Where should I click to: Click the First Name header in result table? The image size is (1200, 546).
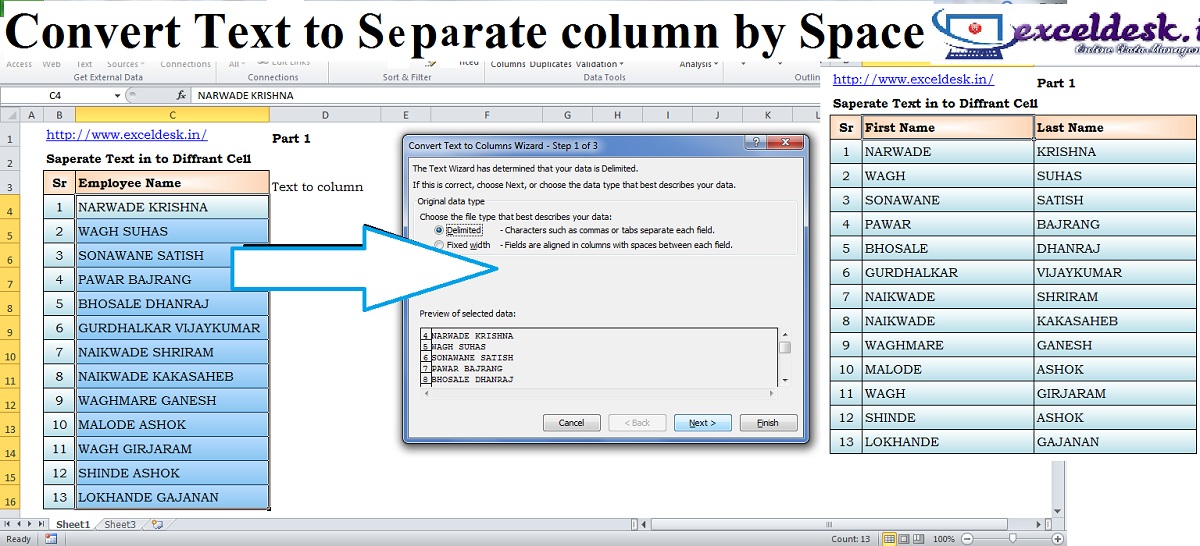(948, 127)
